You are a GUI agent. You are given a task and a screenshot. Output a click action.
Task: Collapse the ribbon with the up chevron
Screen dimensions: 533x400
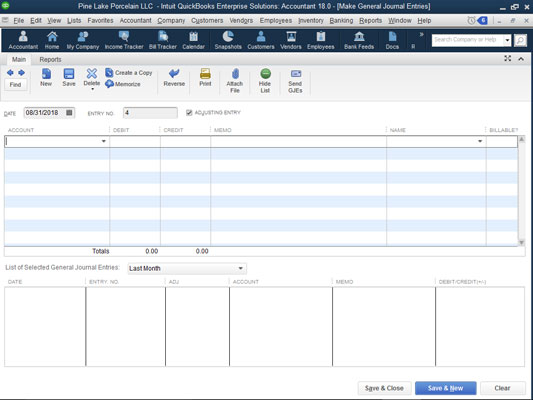(521, 59)
